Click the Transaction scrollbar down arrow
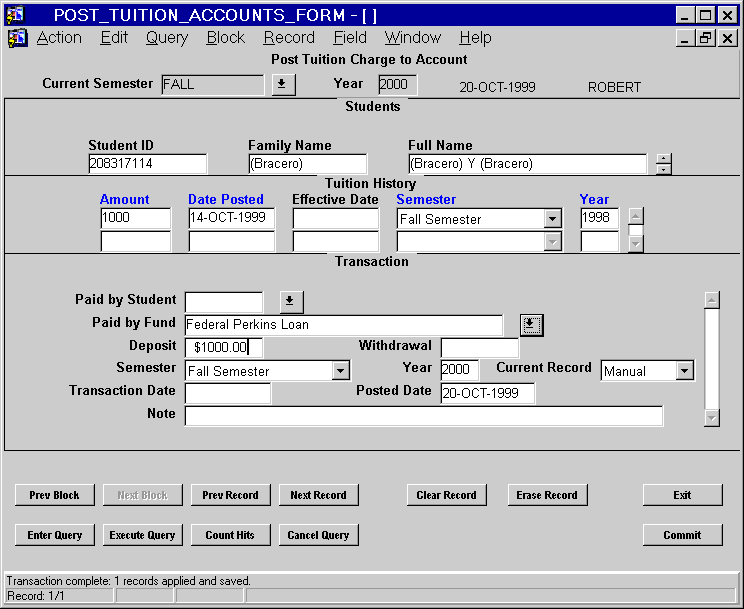 [x=712, y=418]
